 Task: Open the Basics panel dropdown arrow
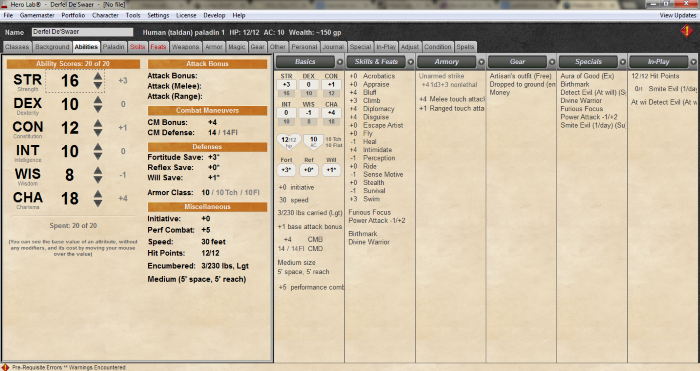(x=340, y=62)
